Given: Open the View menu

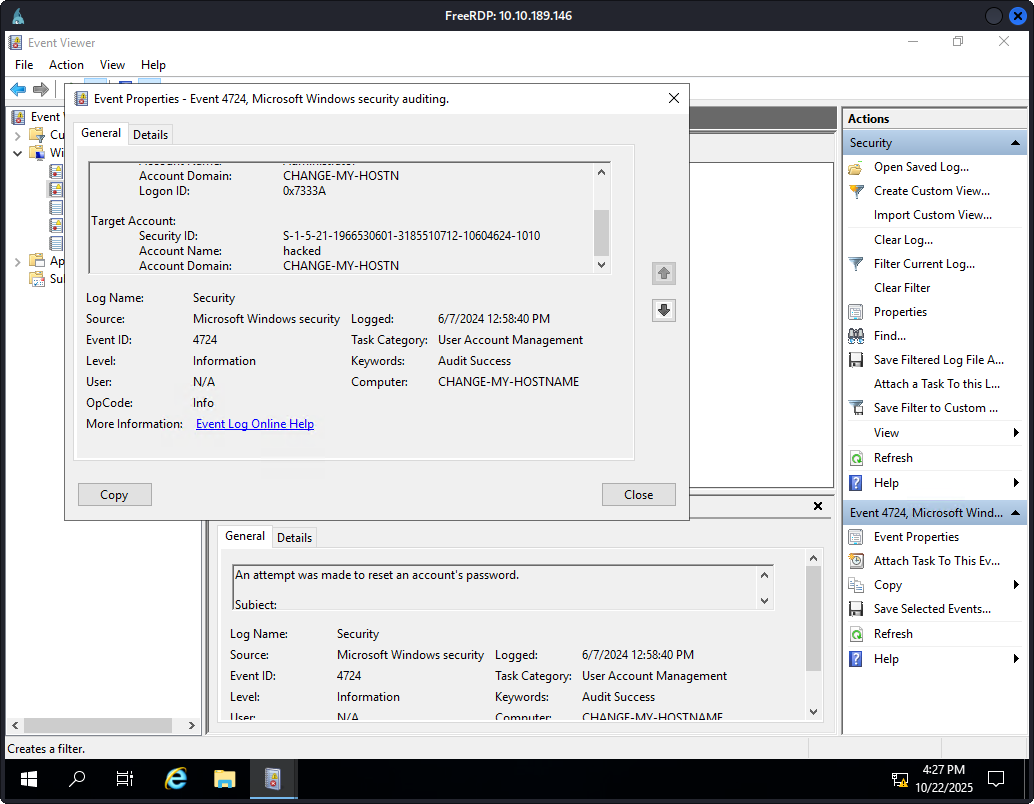Looking at the screenshot, I should [x=112, y=65].
